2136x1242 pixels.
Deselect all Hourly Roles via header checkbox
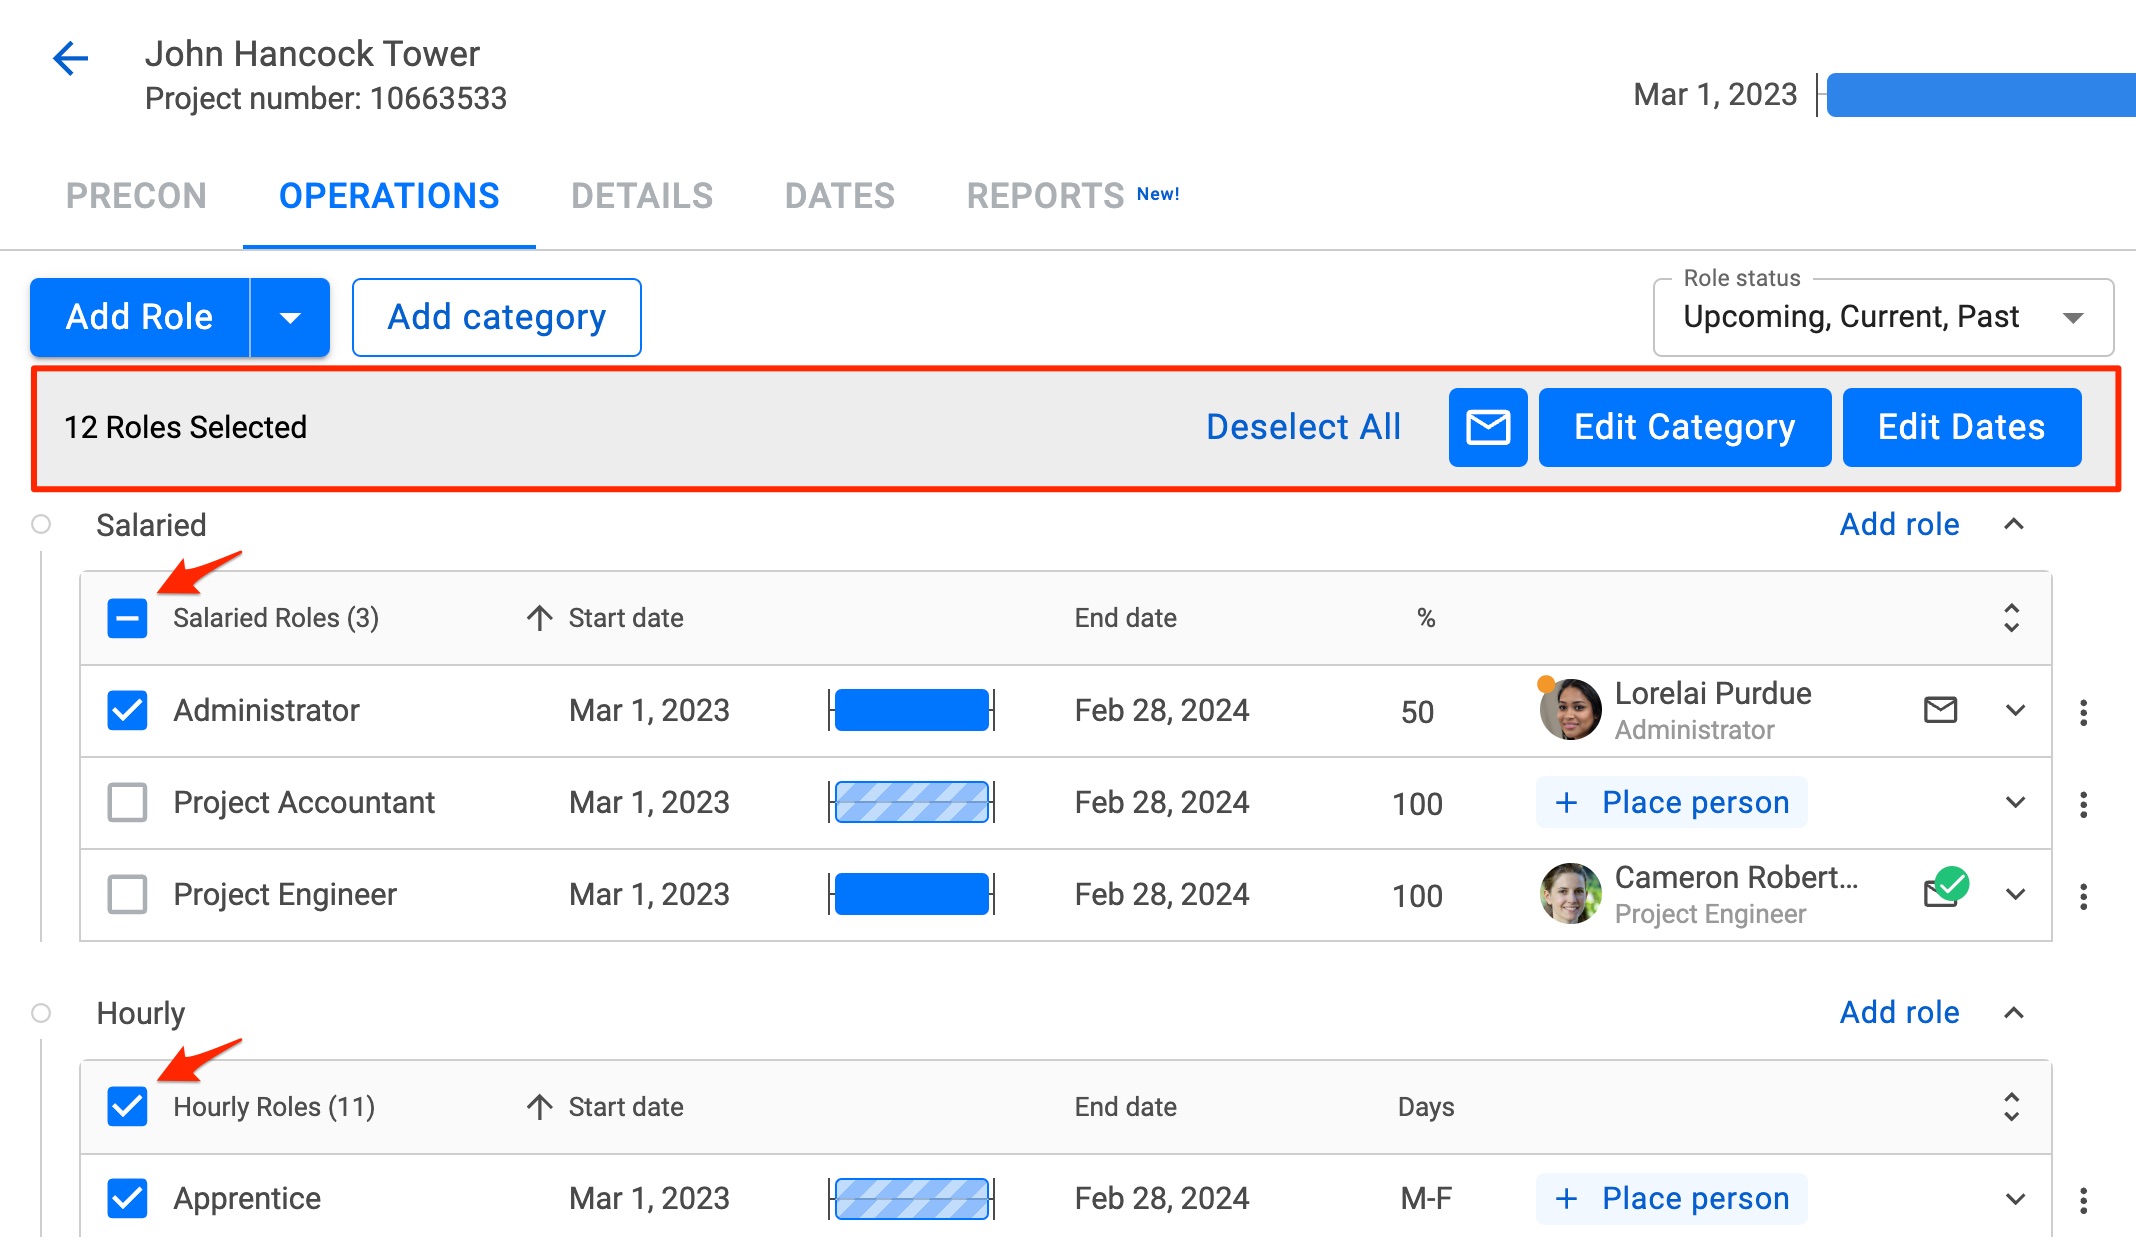pyautogui.click(x=126, y=1107)
